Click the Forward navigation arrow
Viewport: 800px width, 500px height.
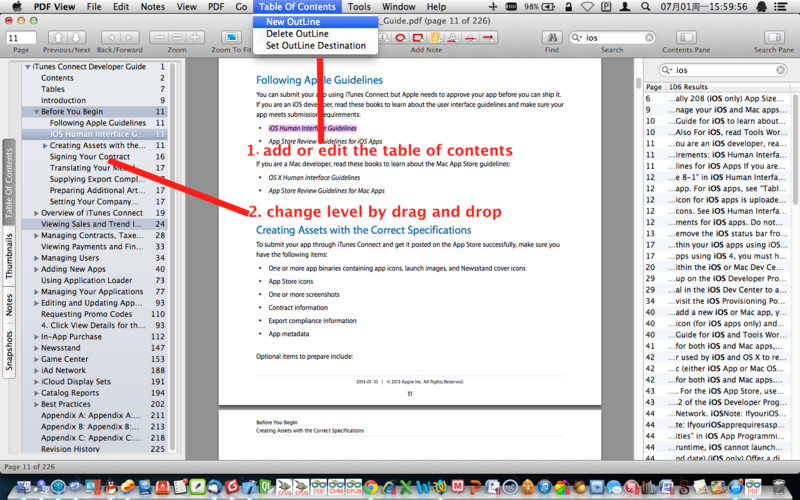click(130, 37)
